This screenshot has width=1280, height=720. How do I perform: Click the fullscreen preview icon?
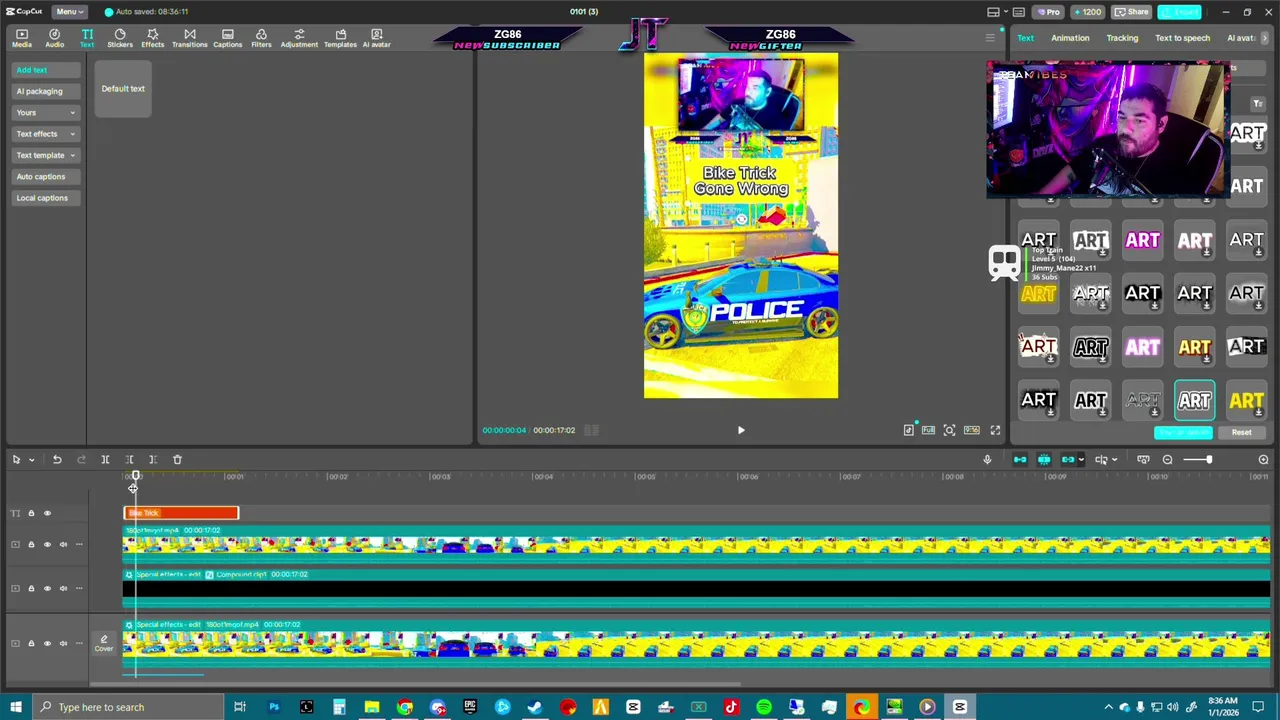tap(995, 430)
